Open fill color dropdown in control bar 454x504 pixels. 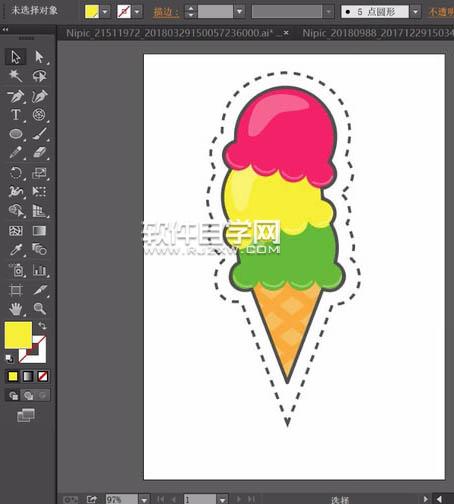[105, 12]
